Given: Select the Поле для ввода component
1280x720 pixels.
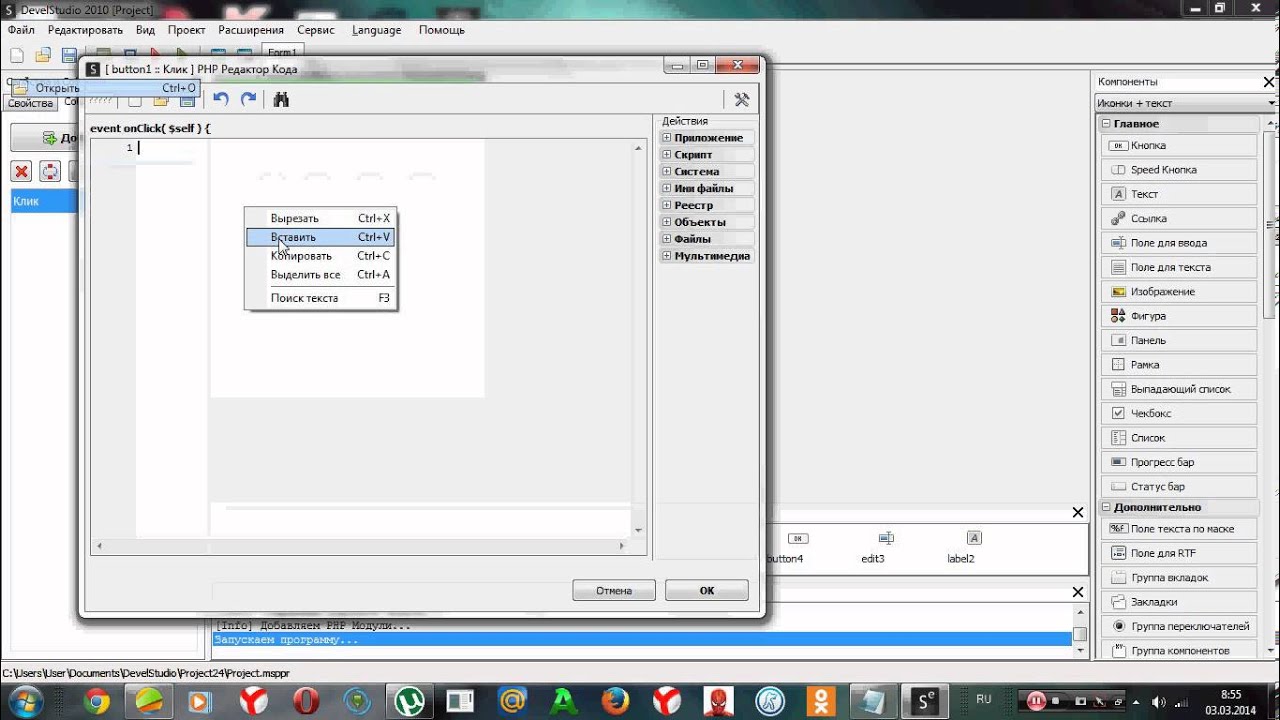Looking at the screenshot, I should pyautogui.click(x=1180, y=243).
